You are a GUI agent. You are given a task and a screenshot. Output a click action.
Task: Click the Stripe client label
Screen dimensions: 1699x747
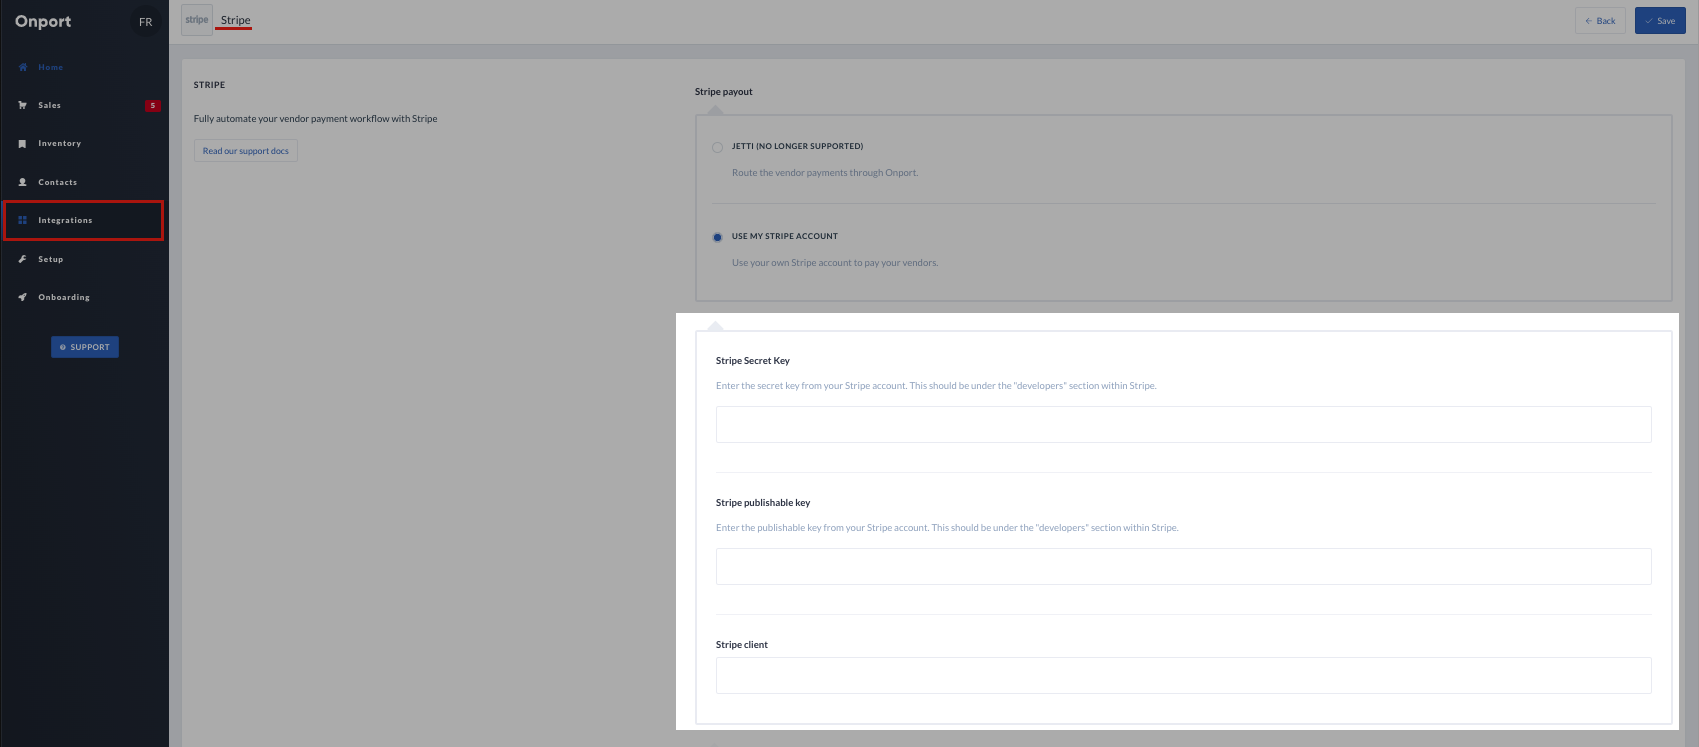pos(742,645)
